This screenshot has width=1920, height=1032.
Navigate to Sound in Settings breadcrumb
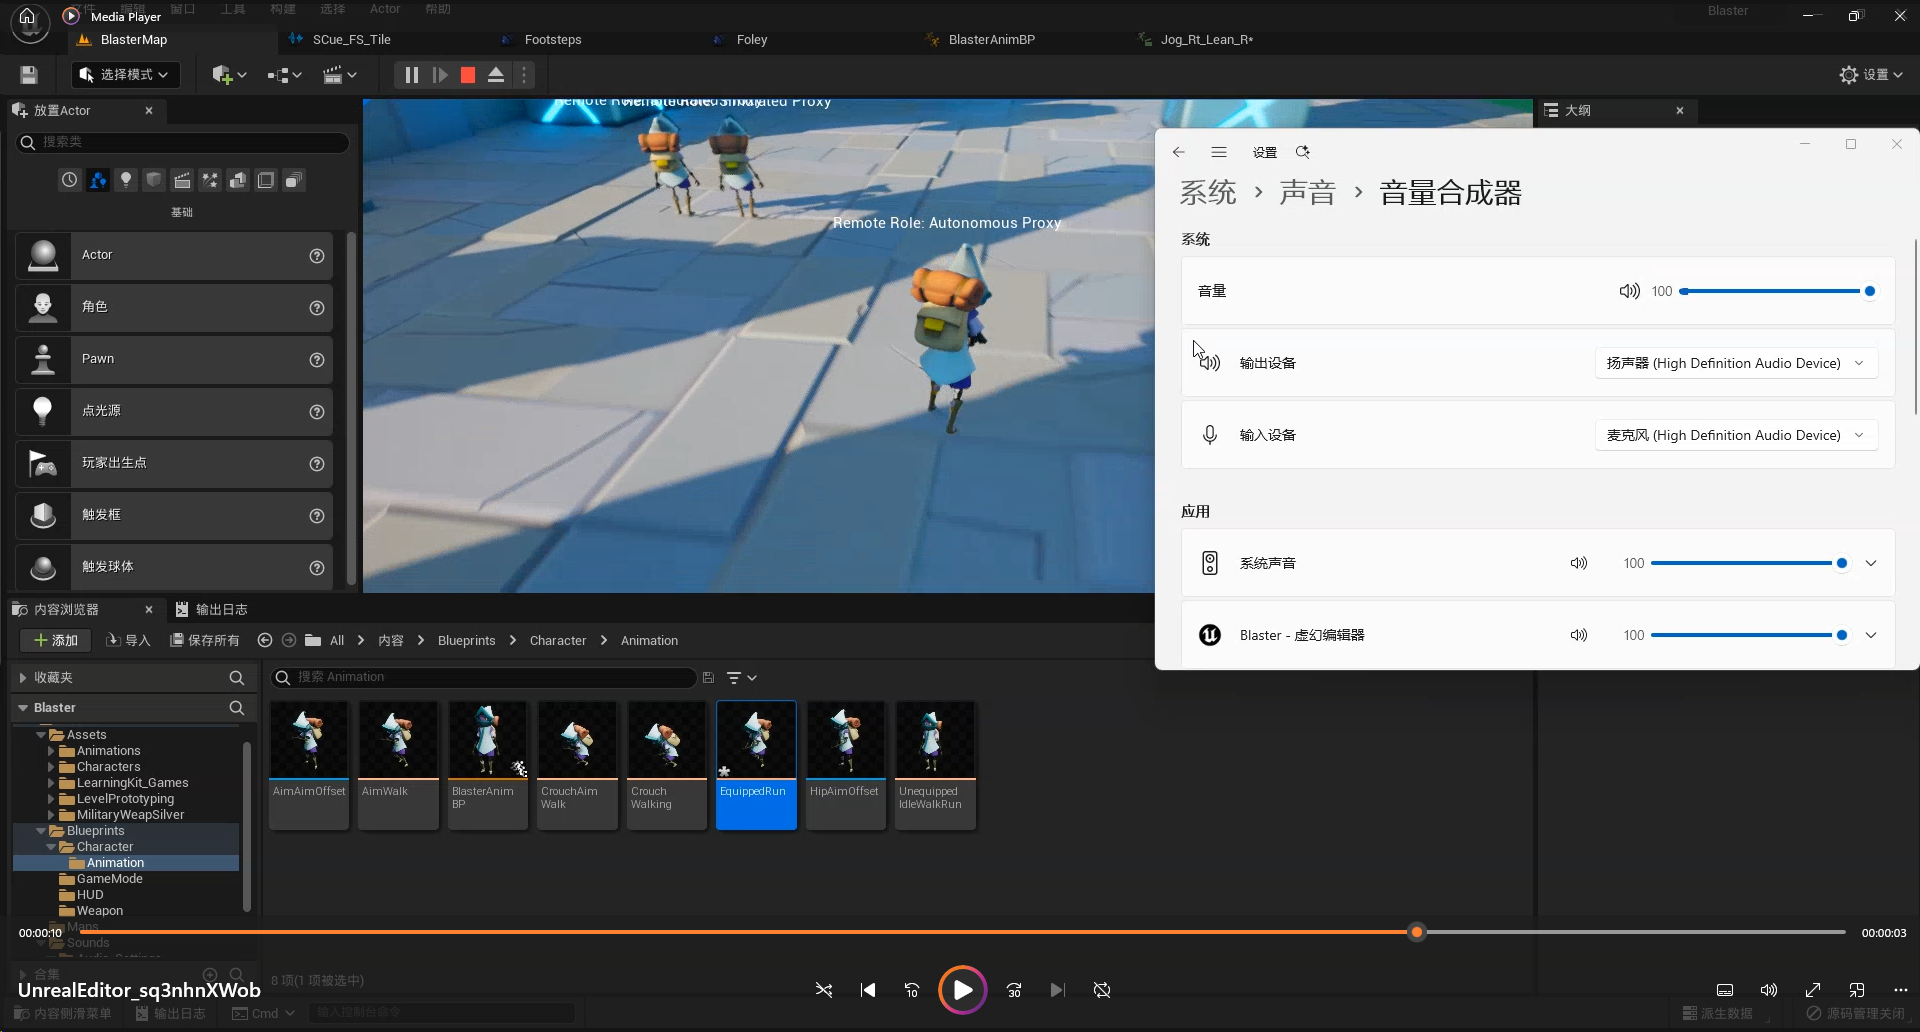pos(1307,192)
